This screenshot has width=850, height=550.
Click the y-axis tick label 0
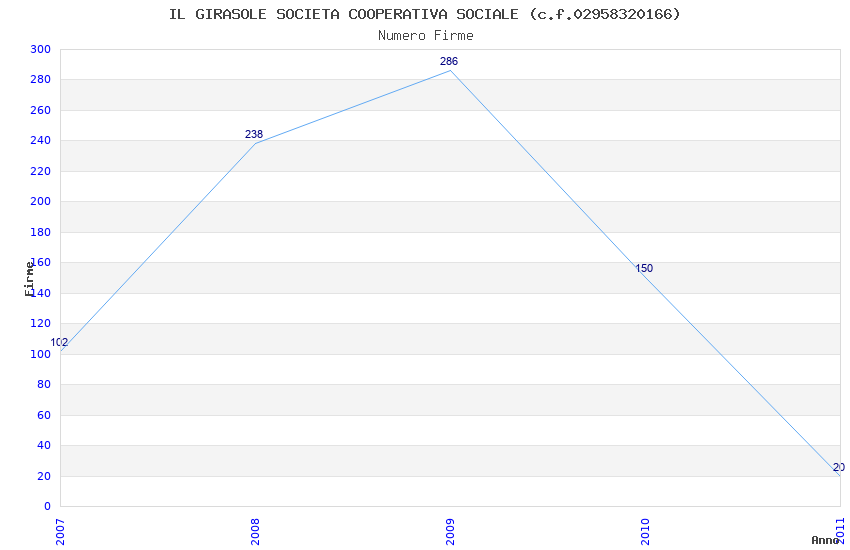(47, 507)
